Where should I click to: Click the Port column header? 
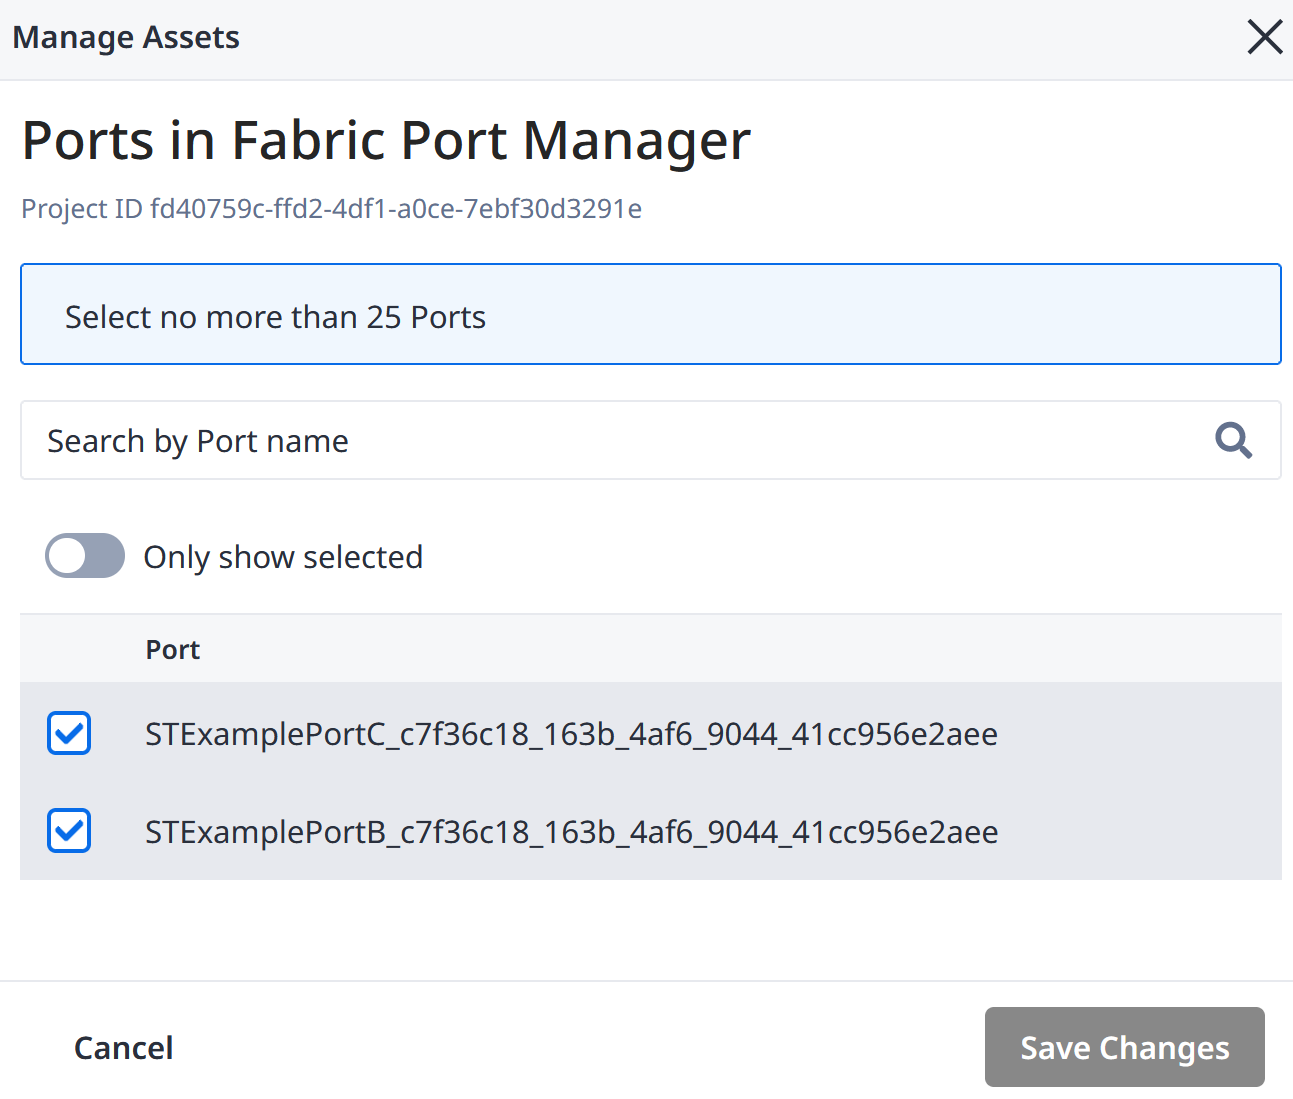click(x=173, y=650)
